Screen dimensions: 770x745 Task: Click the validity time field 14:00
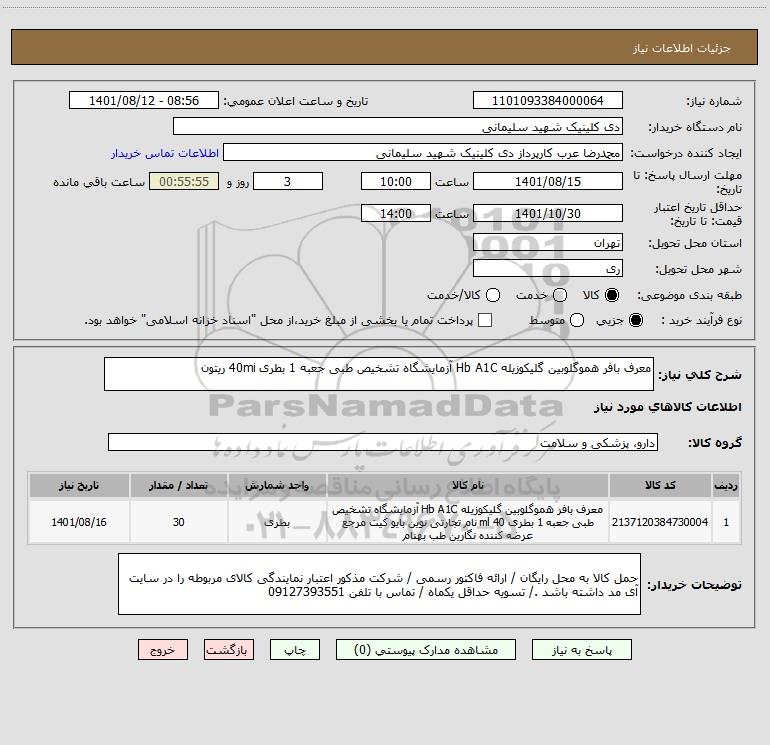396,214
